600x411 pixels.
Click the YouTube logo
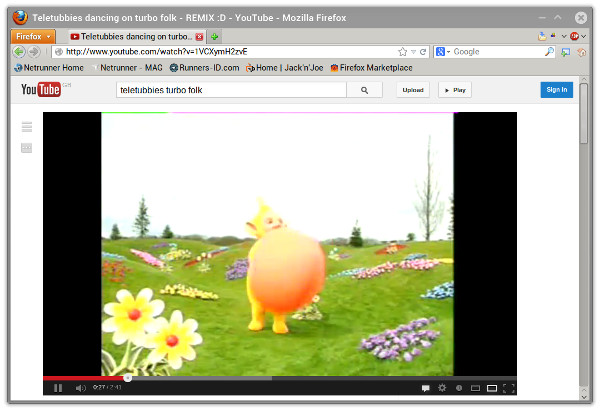pos(41,90)
